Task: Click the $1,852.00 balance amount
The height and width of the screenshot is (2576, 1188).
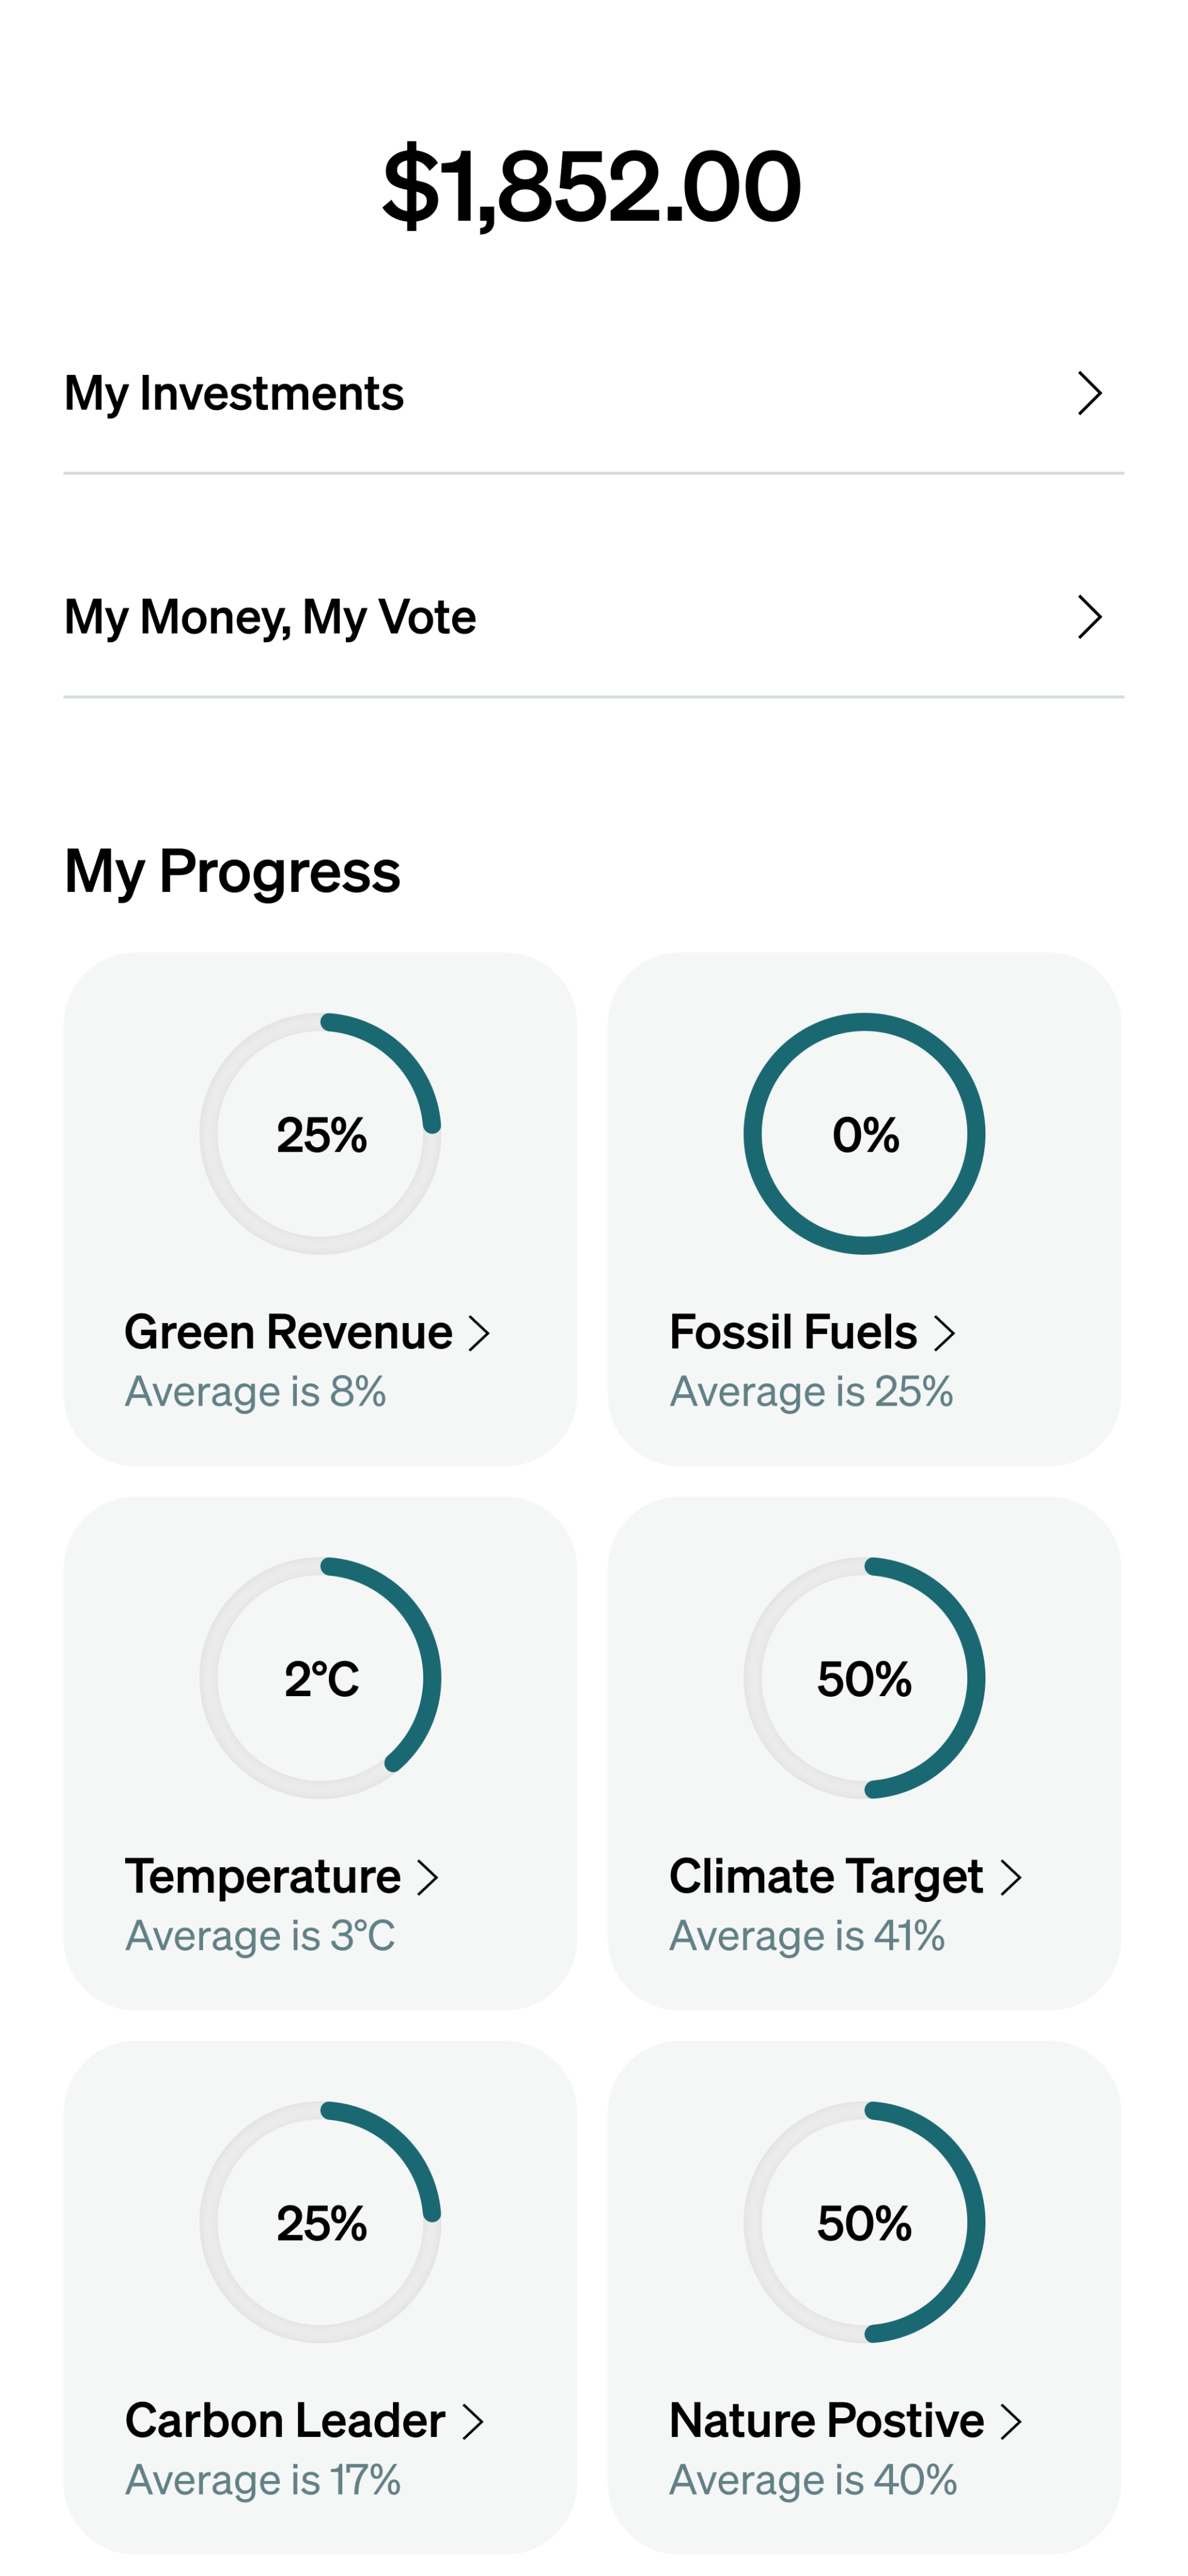Action: pos(592,186)
